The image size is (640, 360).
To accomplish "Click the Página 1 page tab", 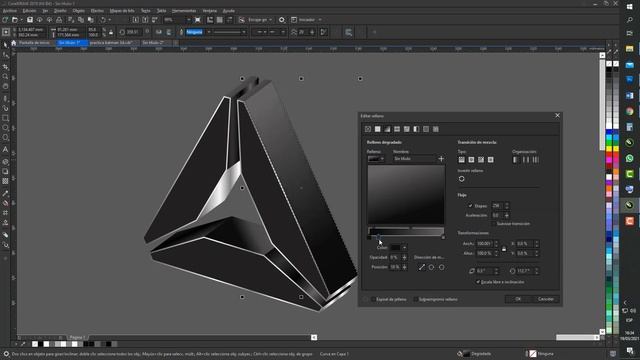I will [x=77, y=337].
